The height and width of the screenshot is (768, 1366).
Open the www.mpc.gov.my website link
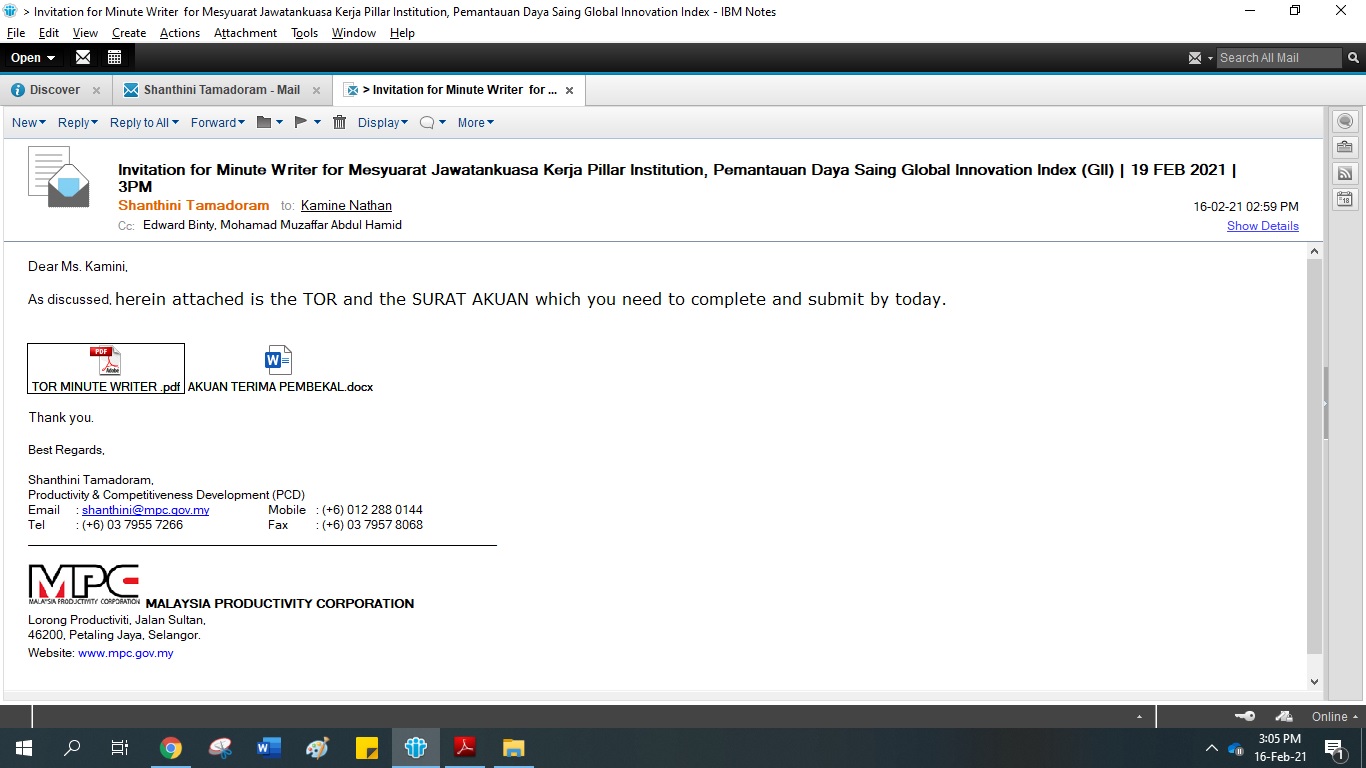pyautogui.click(x=125, y=653)
